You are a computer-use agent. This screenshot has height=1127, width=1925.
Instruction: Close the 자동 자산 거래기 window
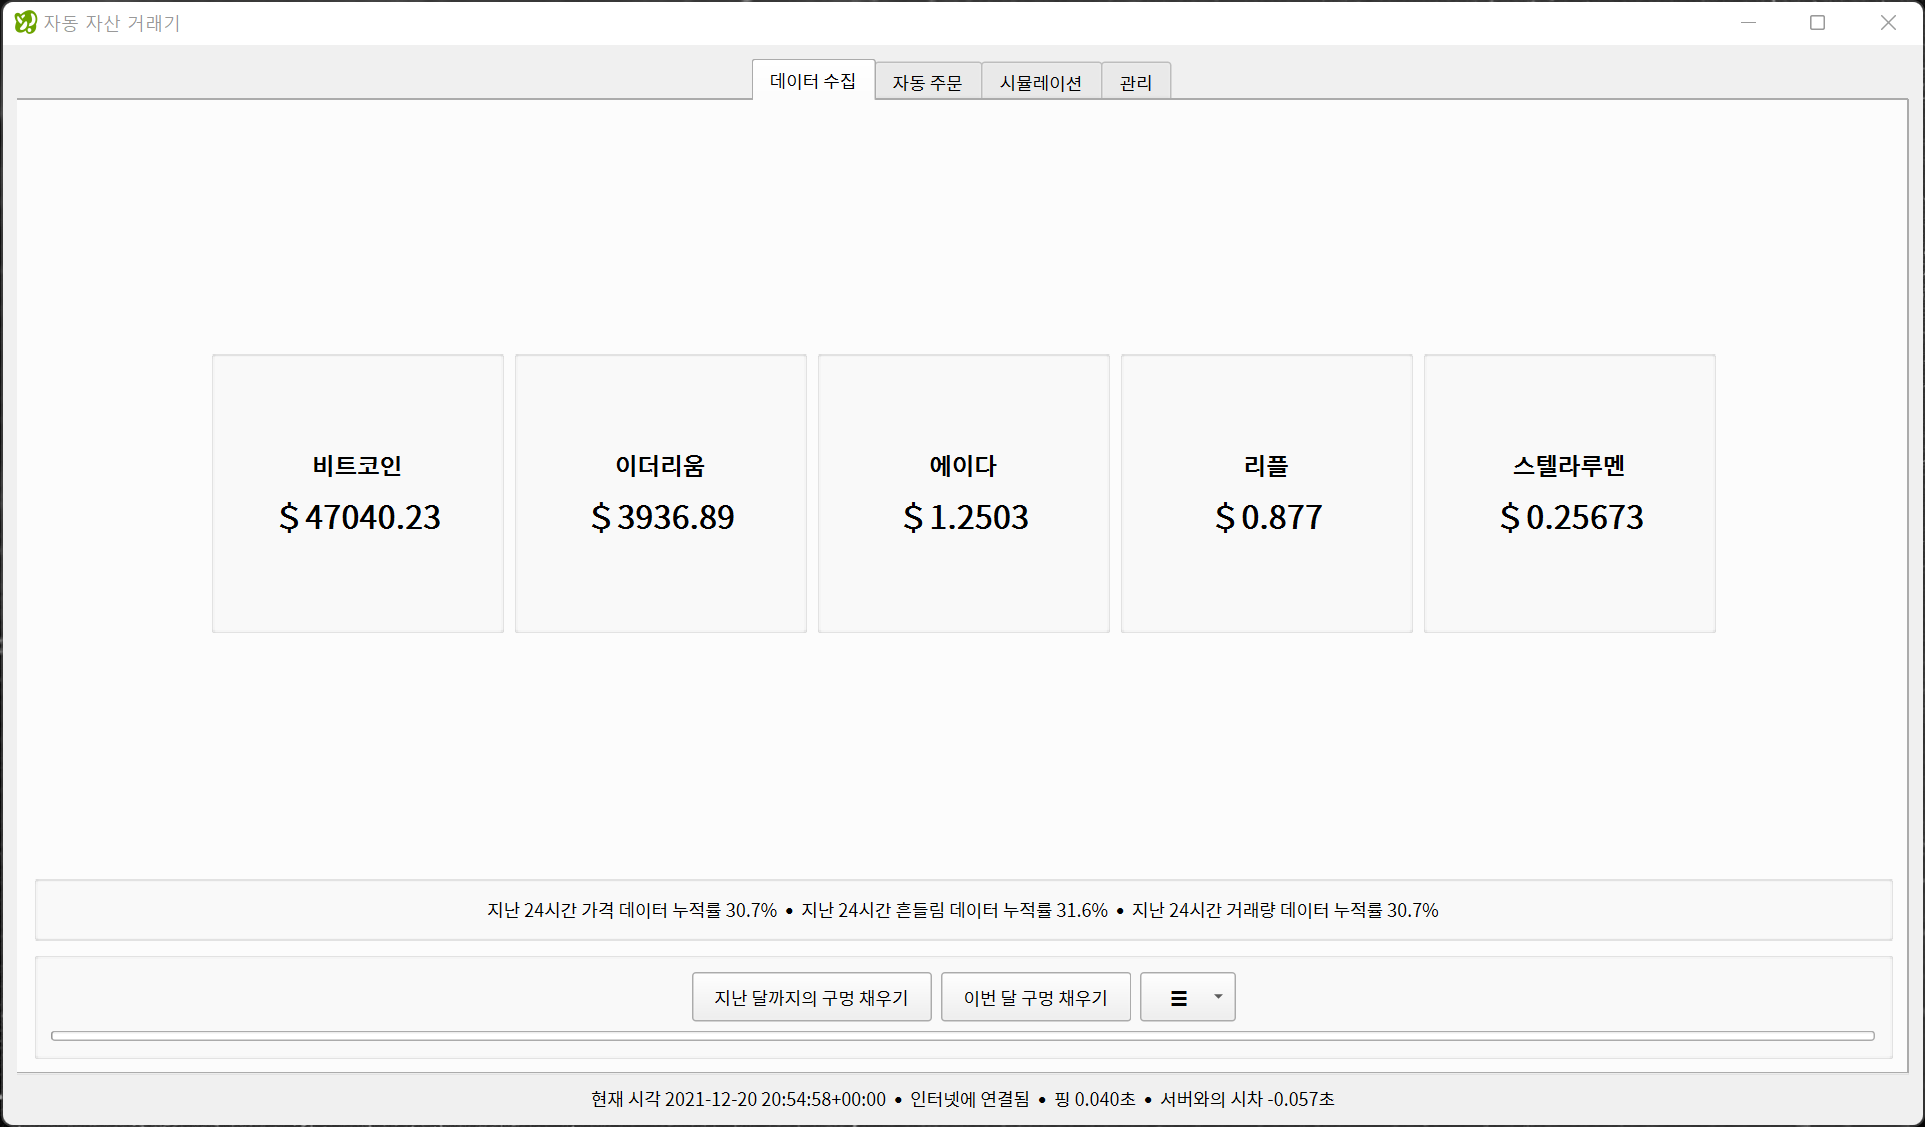point(1887,22)
